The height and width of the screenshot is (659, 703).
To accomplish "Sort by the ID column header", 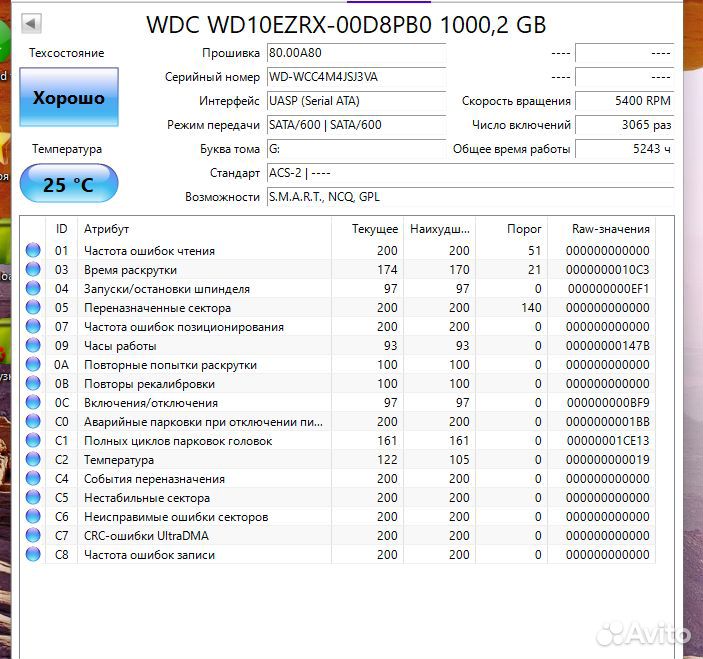I will (x=62, y=229).
